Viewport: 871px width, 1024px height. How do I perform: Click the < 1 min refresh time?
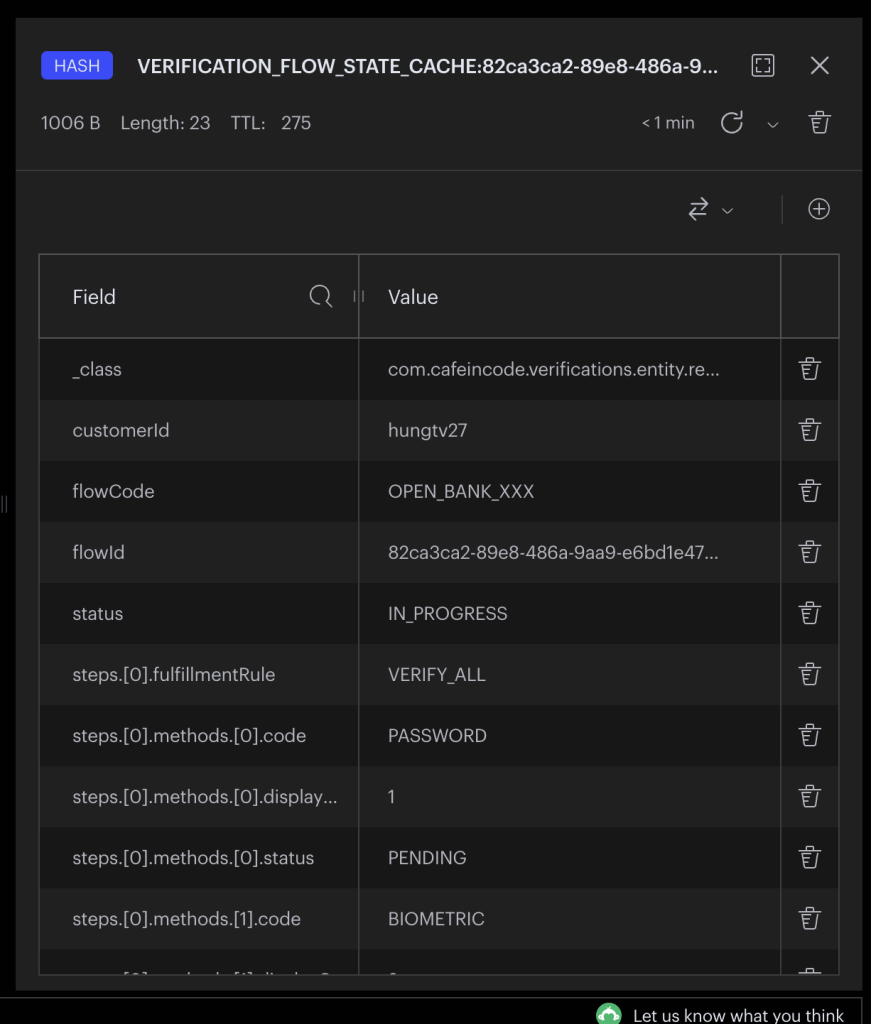coord(668,123)
